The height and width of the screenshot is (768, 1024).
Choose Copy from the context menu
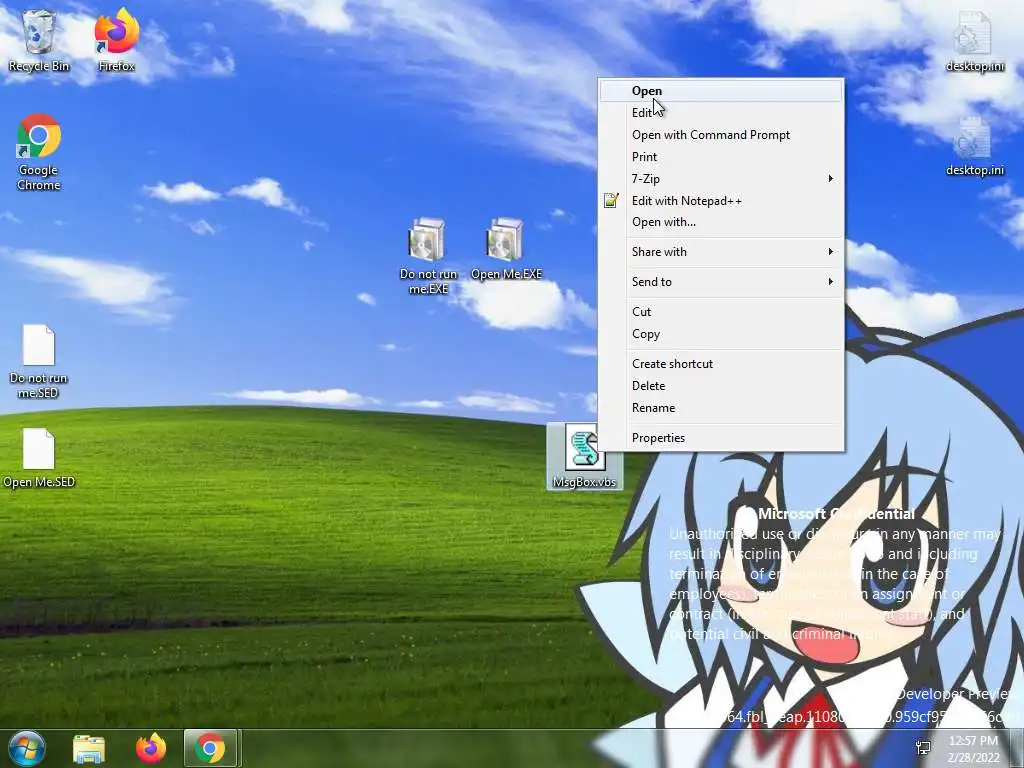click(721, 334)
